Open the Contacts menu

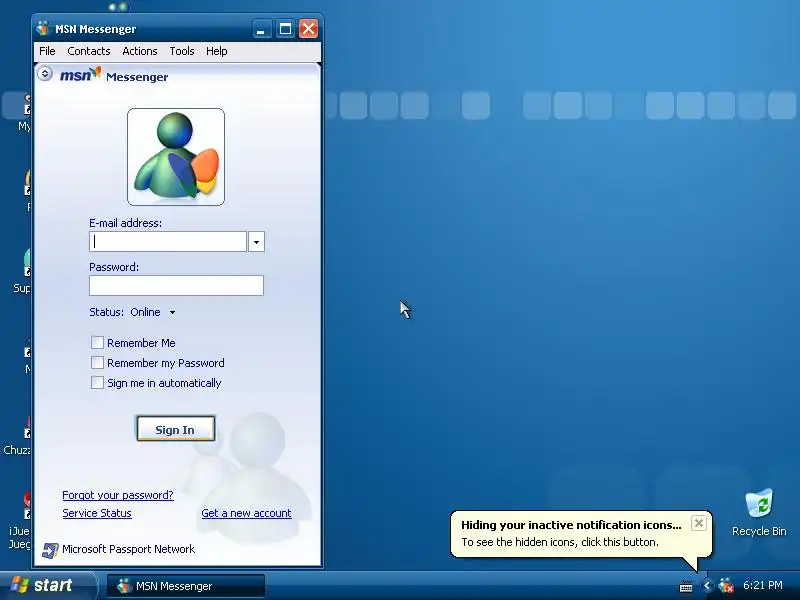pos(89,51)
